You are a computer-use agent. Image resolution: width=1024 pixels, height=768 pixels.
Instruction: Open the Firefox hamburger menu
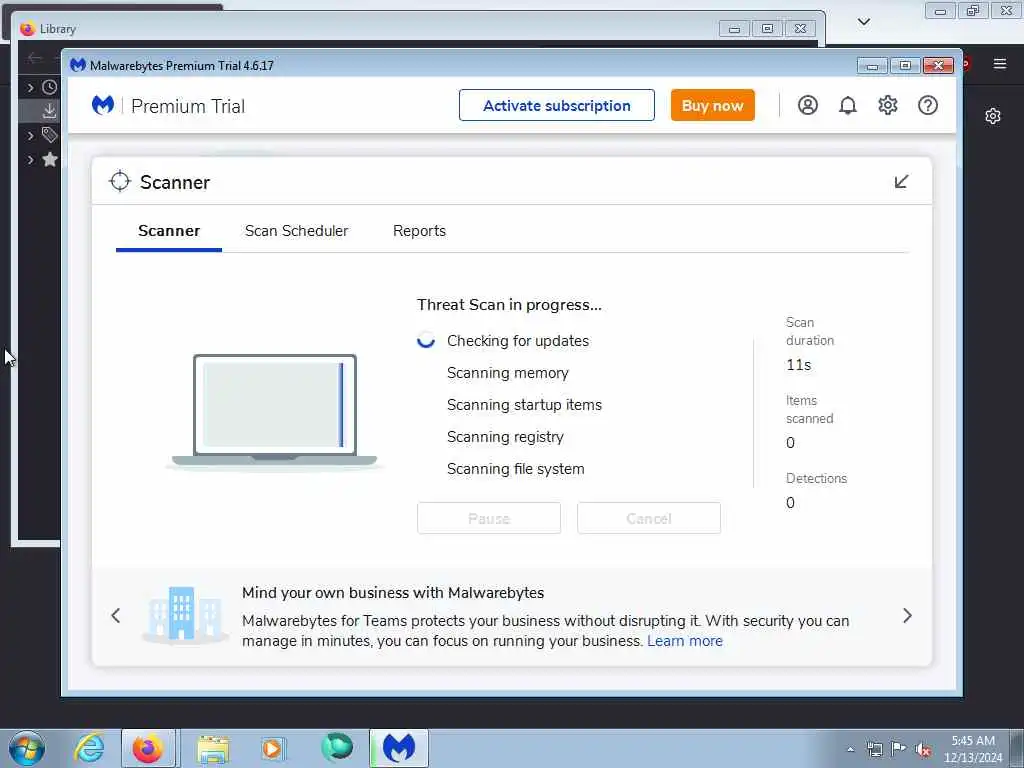(x=1000, y=63)
